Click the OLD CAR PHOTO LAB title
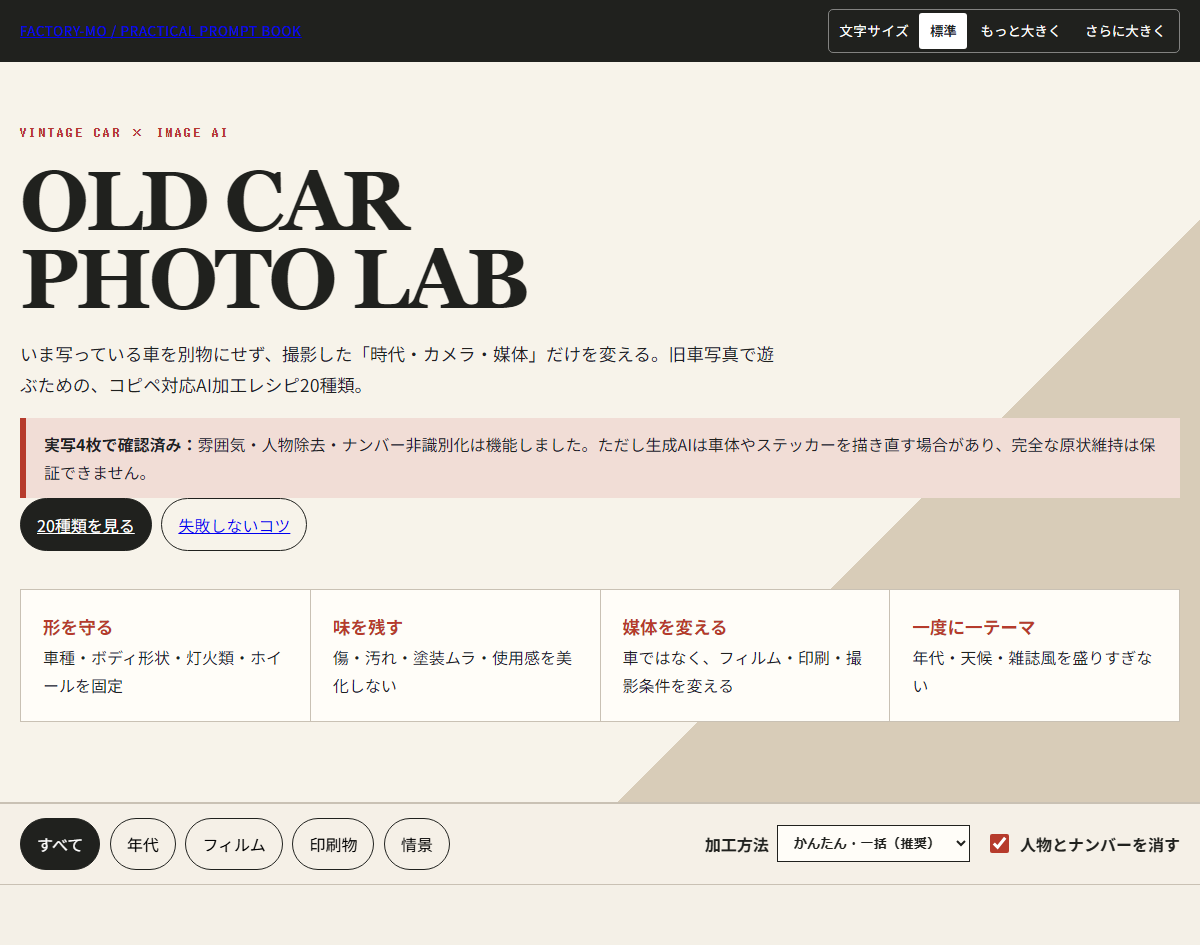 click(x=273, y=240)
